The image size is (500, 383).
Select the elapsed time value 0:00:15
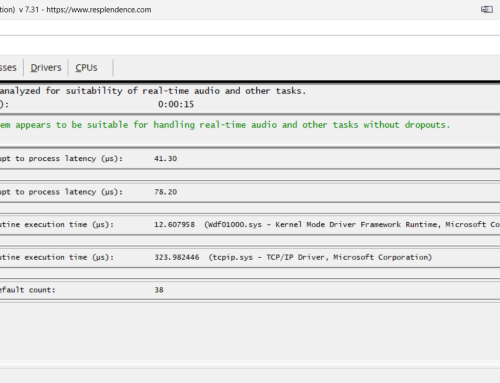176,104
